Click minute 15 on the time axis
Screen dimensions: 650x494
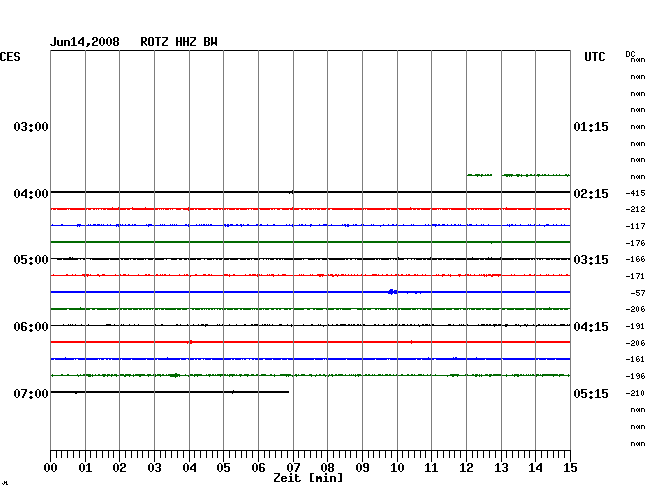pyautogui.click(x=570, y=468)
